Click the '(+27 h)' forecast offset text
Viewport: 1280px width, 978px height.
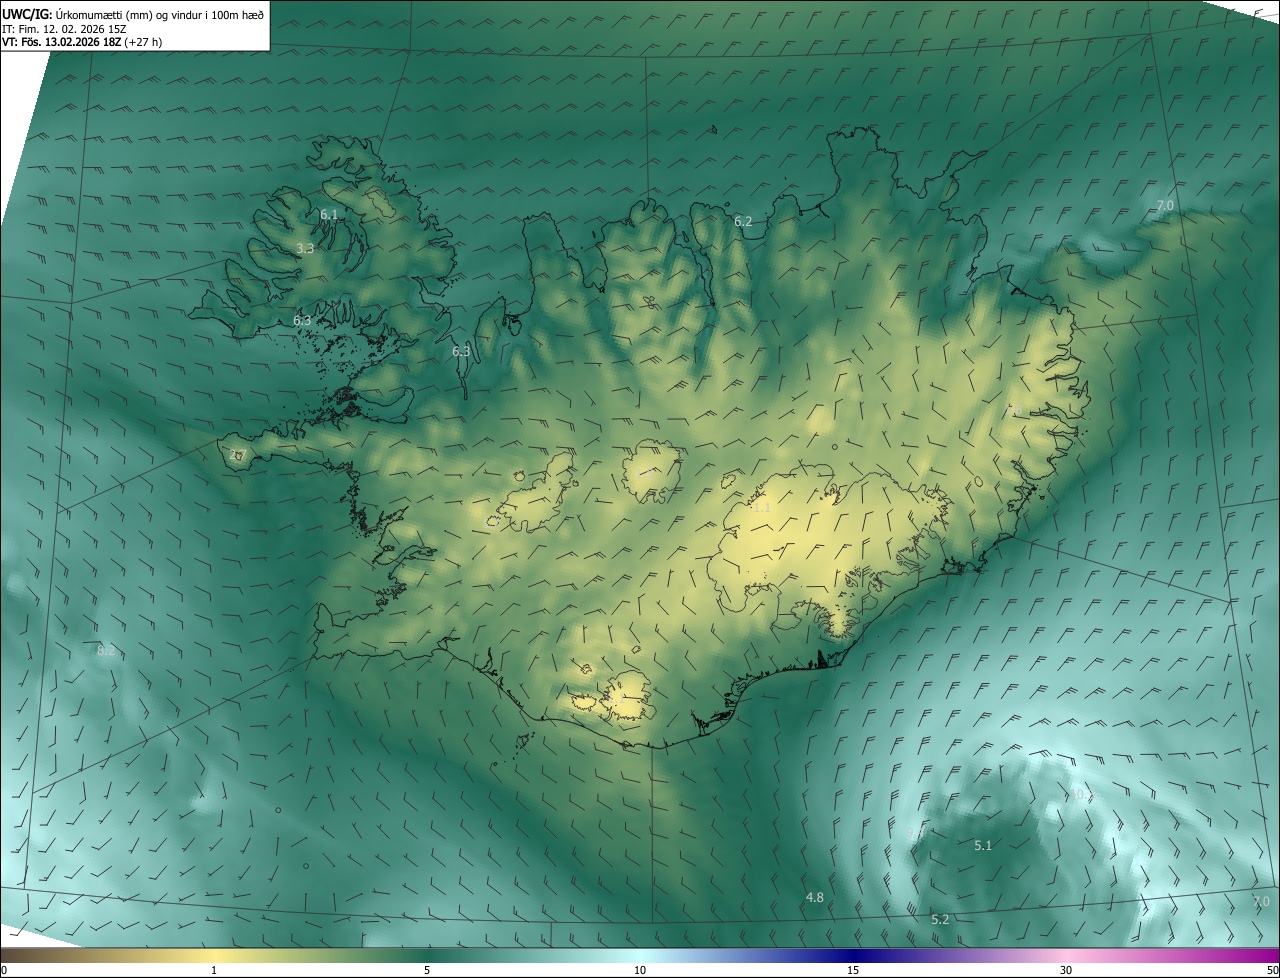[x=143, y=42]
